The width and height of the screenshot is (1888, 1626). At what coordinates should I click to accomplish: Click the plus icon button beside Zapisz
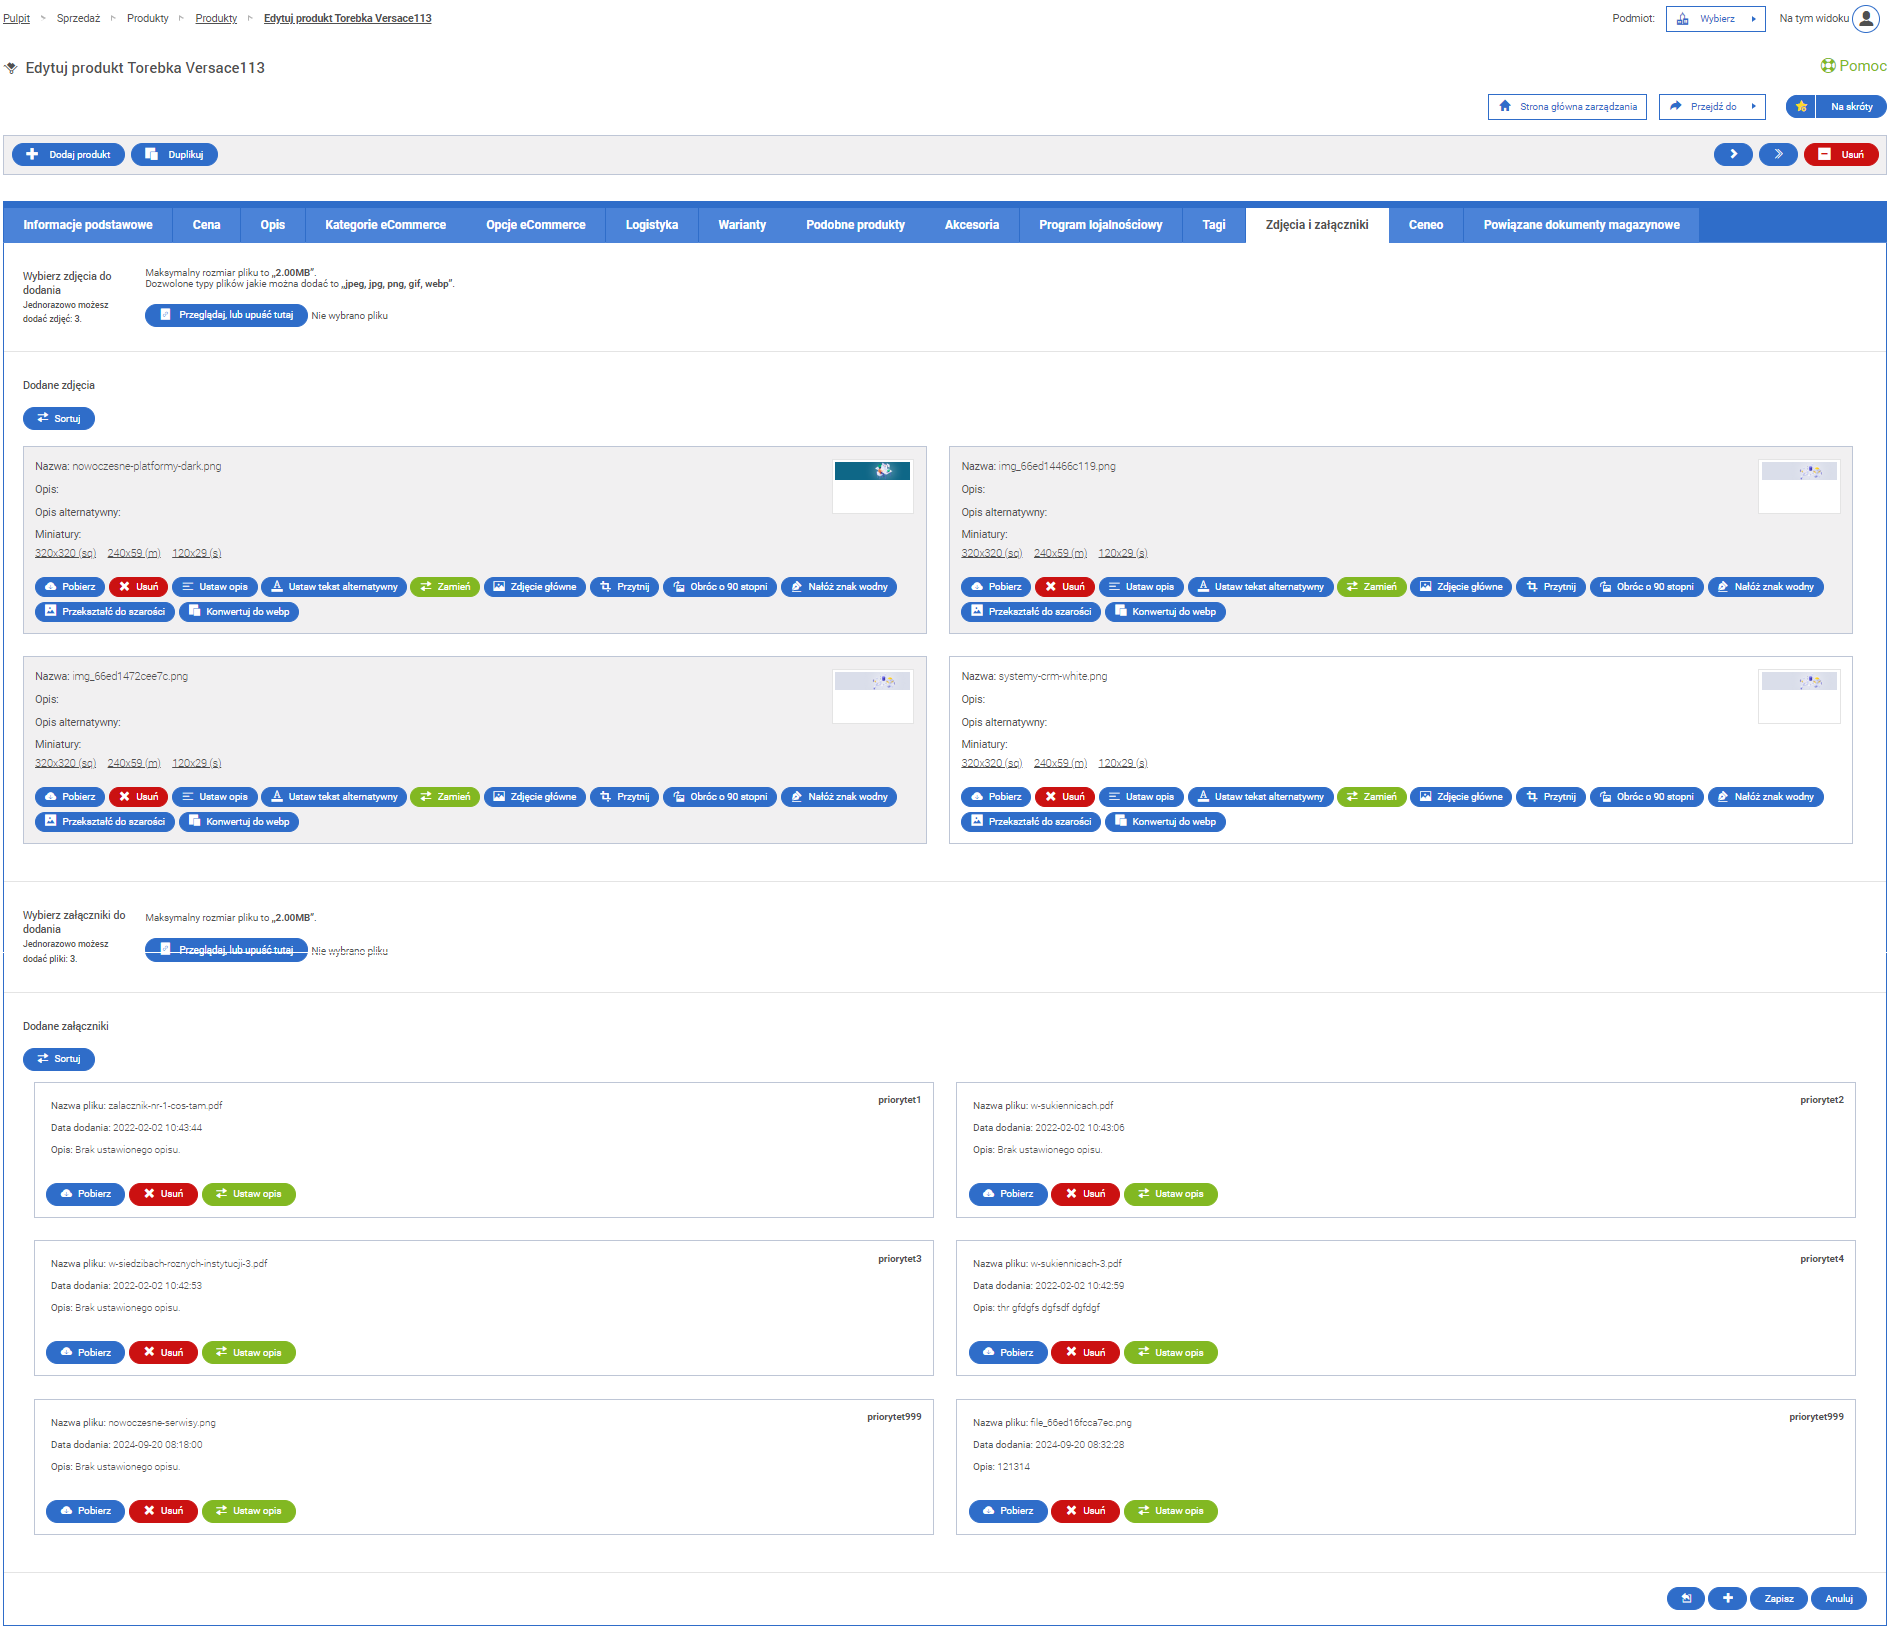coord(1727,1598)
